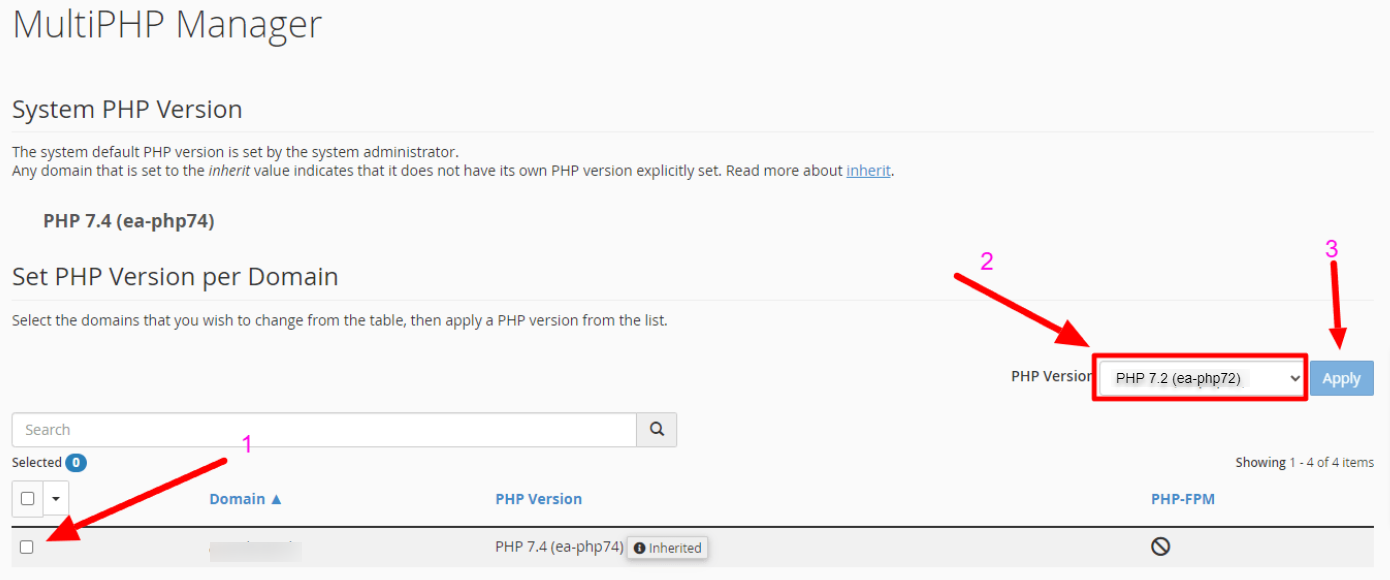
Task: Click the PHP-FPM disabled circle icon
Action: click(x=1160, y=546)
